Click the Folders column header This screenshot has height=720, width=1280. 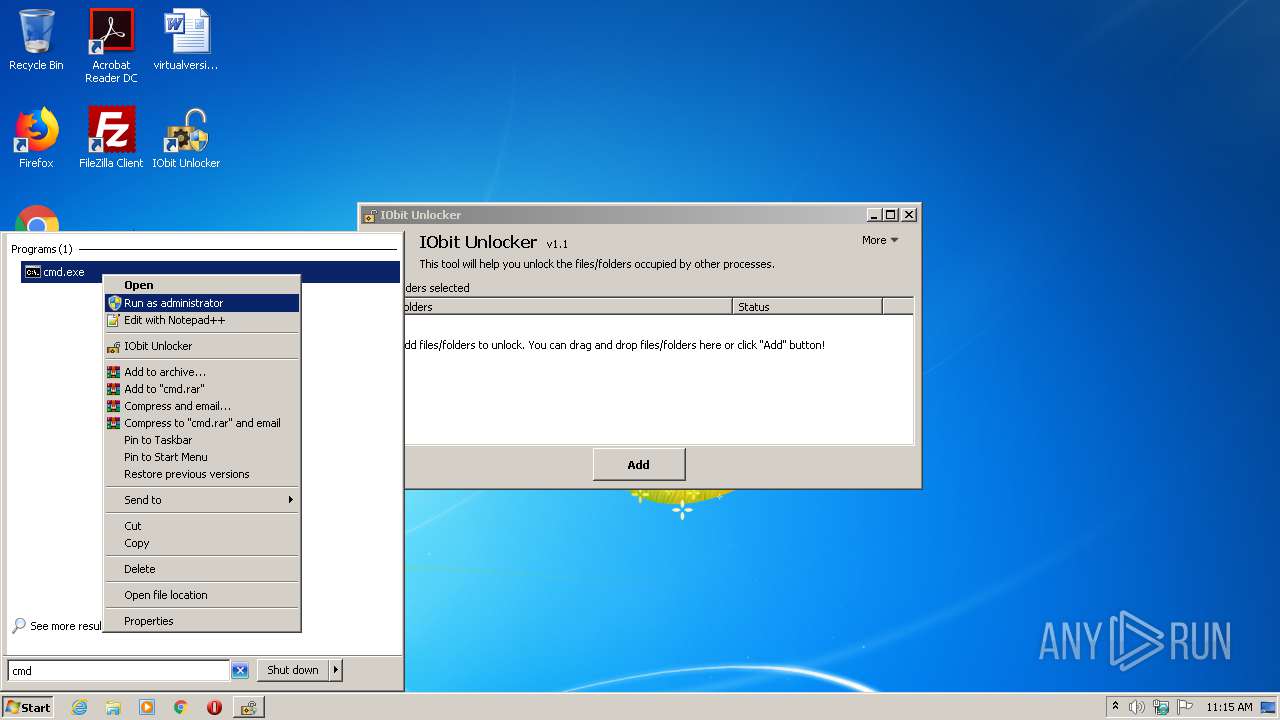click(x=568, y=306)
